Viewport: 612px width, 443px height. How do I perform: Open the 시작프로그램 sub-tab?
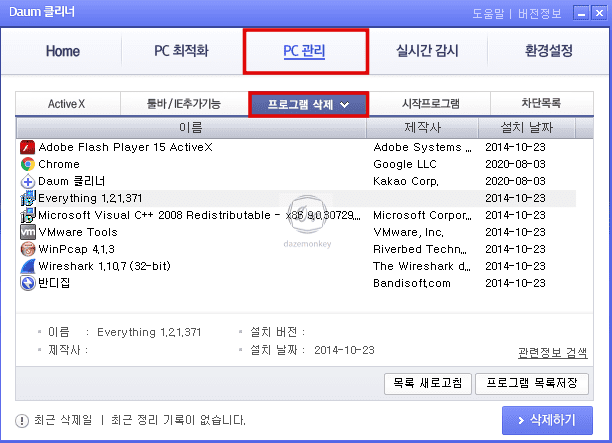(430, 103)
